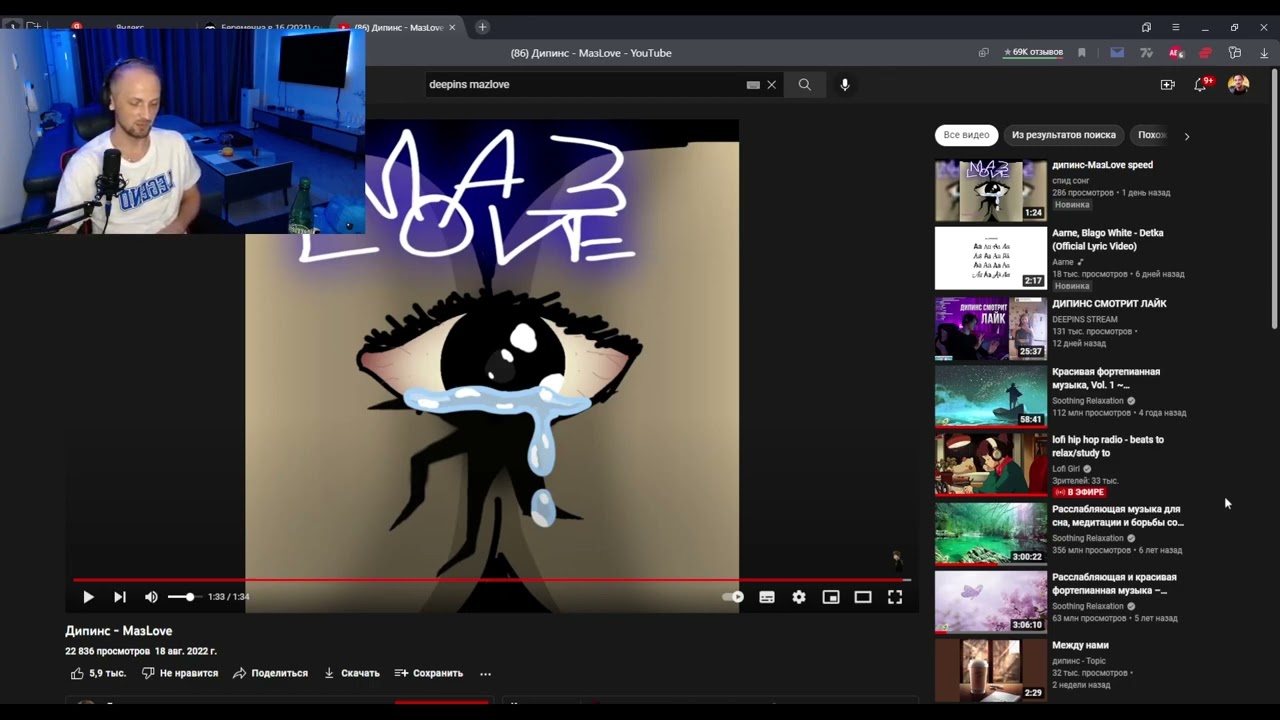Open Расслабляющая и красивая фортепианная музыка video
The height and width of the screenshot is (720, 1280).
(x=1114, y=584)
